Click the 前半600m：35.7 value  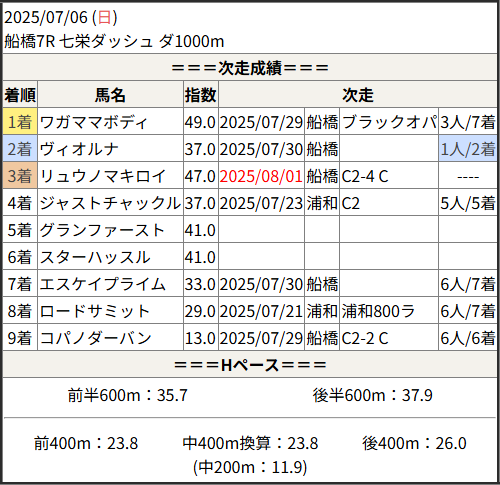point(128,395)
